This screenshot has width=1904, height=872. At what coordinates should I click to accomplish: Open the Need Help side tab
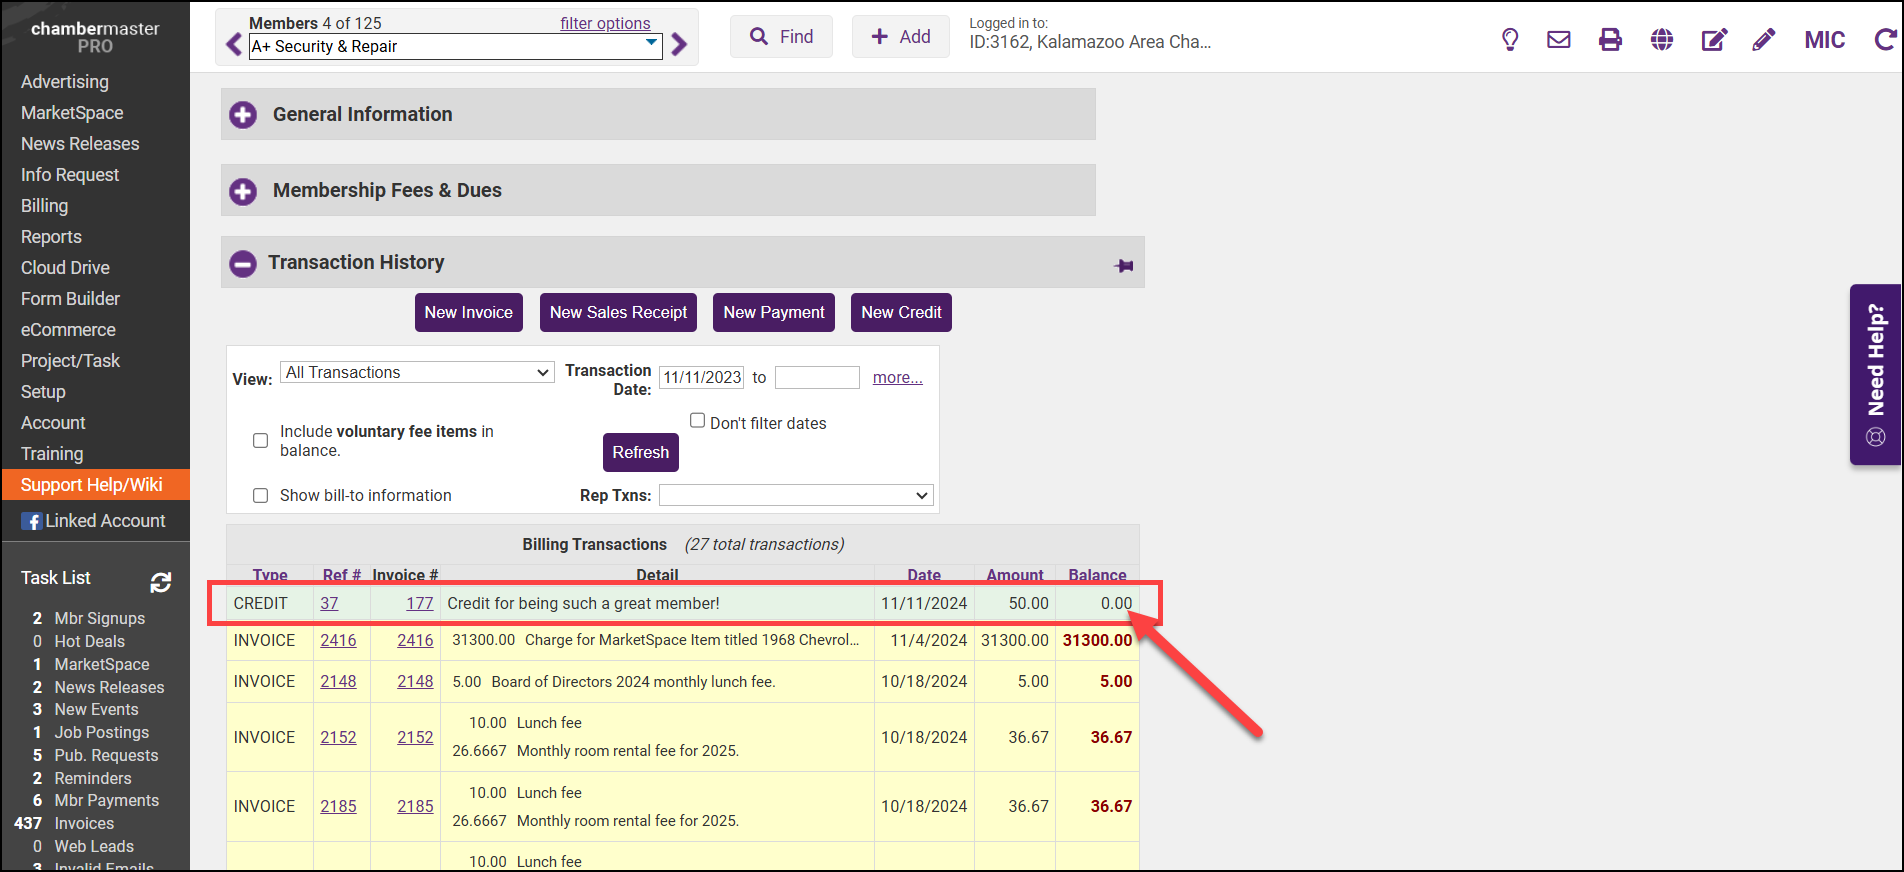click(1875, 375)
